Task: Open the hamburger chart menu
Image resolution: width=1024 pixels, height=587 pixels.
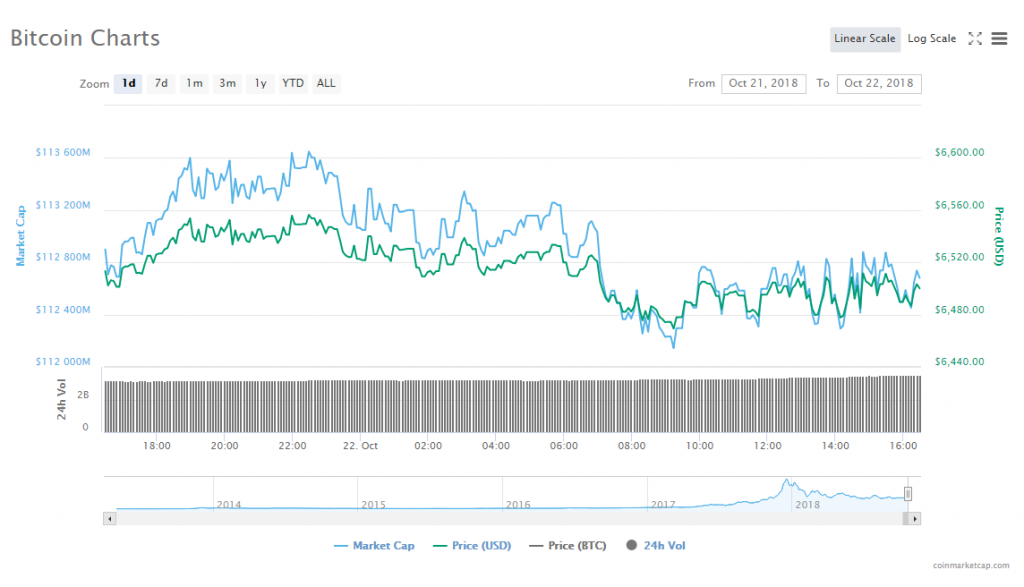Action: [999, 39]
